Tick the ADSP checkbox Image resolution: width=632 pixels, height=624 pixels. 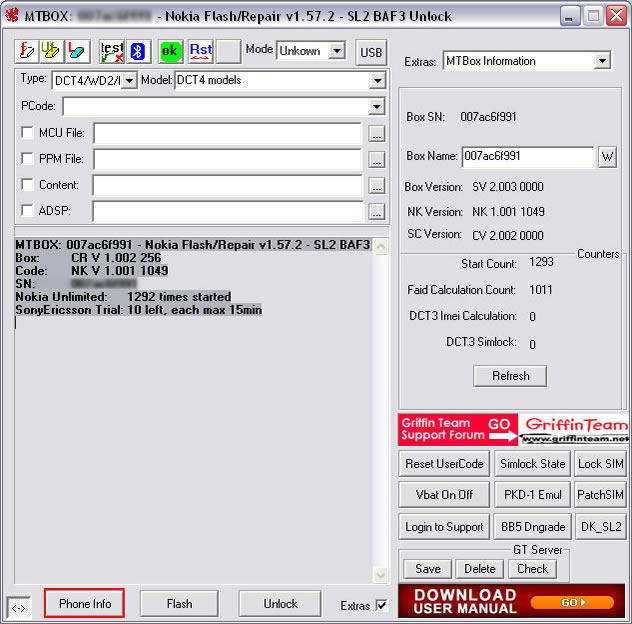(27, 210)
